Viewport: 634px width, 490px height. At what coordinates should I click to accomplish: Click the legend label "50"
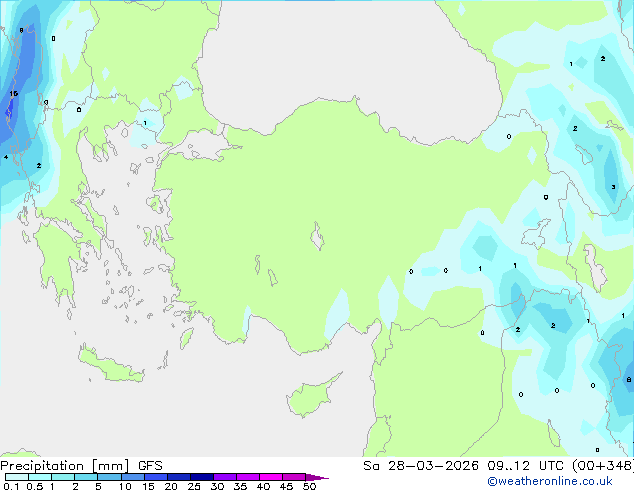tap(309, 486)
